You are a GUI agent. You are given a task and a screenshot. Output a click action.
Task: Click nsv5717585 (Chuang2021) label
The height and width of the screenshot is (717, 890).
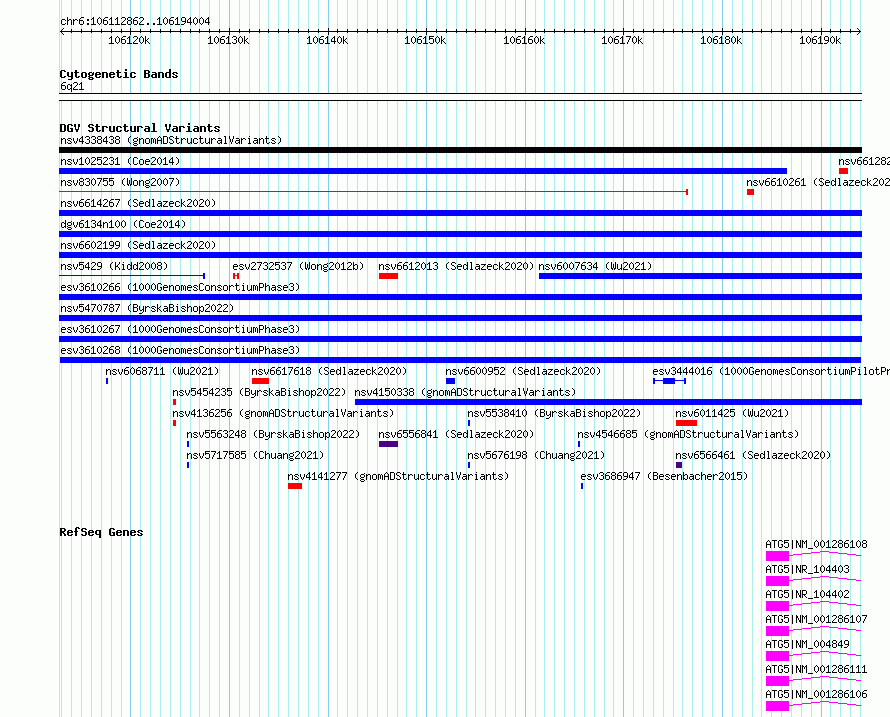[x=255, y=455]
